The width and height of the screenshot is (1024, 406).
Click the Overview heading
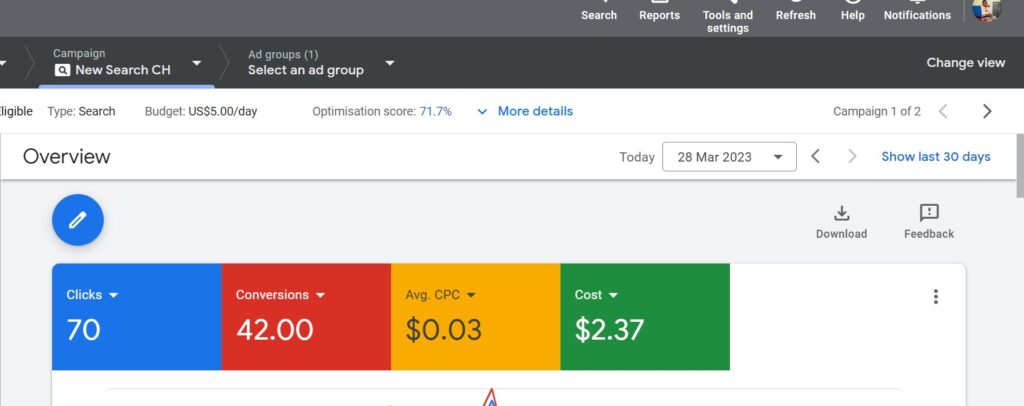[67, 157]
